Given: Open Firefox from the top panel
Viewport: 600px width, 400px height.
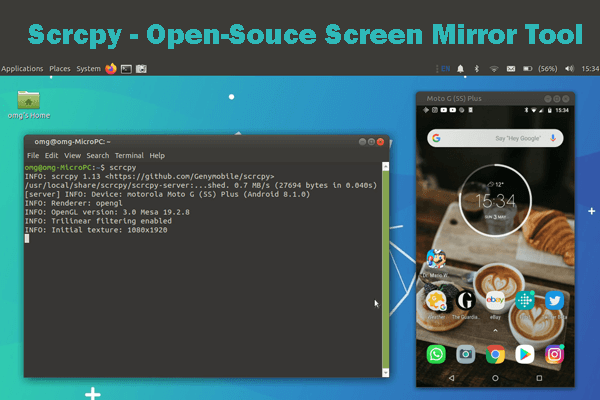Looking at the screenshot, I should click(111, 69).
